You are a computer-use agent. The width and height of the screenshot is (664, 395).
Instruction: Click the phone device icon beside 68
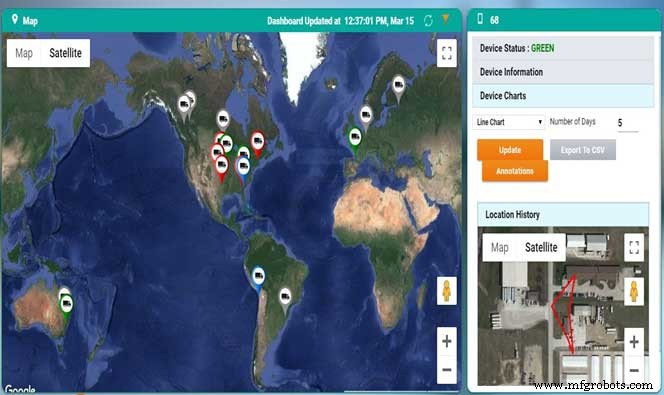[480, 19]
